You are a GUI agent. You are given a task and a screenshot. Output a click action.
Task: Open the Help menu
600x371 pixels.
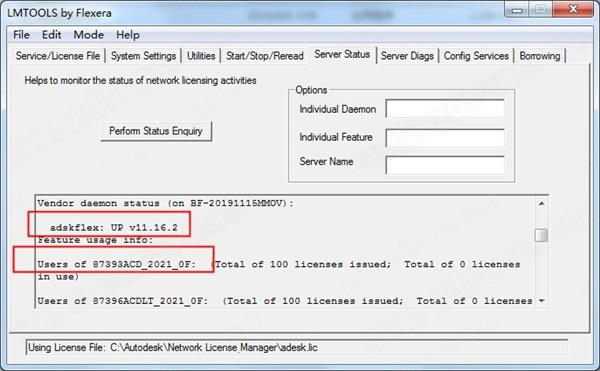click(x=128, y=35)
